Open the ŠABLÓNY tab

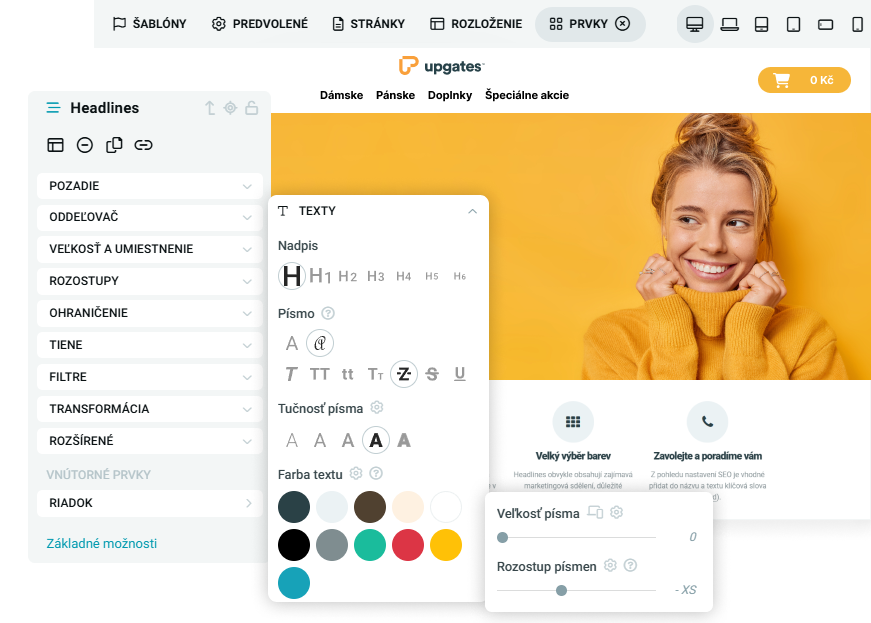click(x=149, y=24)
